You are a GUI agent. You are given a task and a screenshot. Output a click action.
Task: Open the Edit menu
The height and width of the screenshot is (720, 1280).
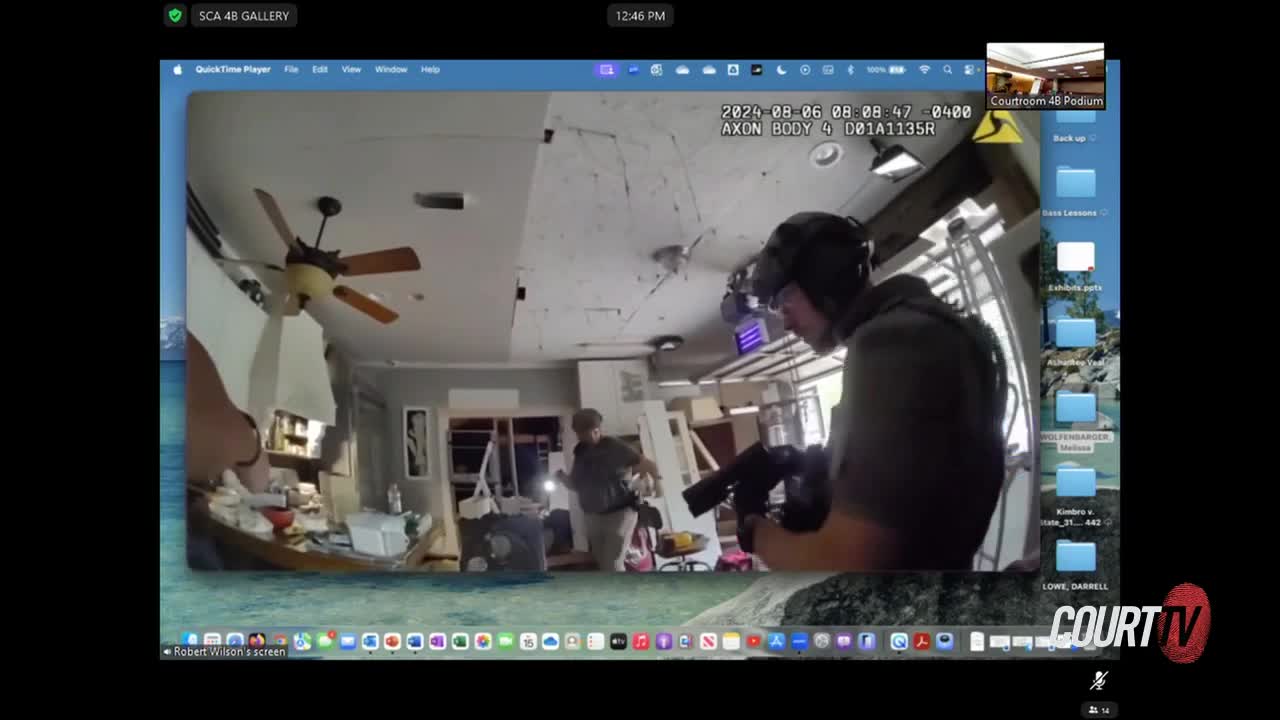[x=320, y=70]
